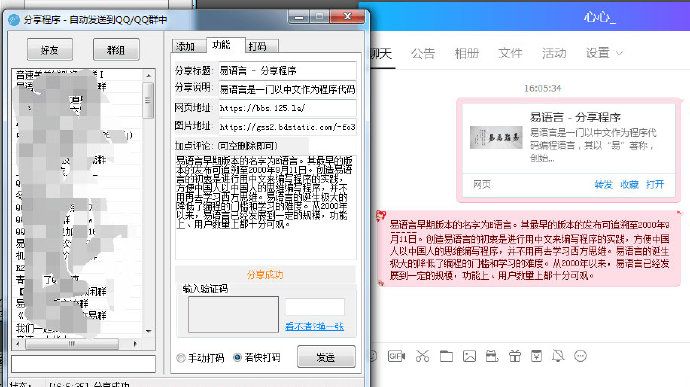This screenshot has height=387, width=690.
Task: Click the pink message bubble text
Action: click(530, 250)
